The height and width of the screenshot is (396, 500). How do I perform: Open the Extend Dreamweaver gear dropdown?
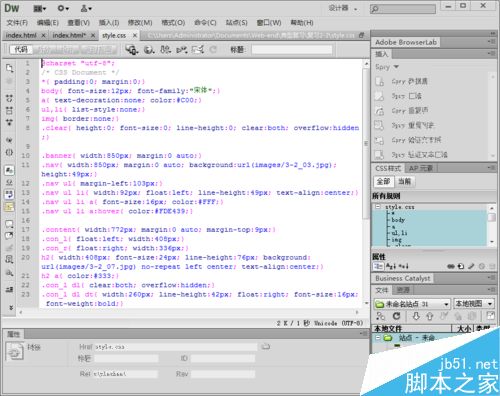[63, 8]
